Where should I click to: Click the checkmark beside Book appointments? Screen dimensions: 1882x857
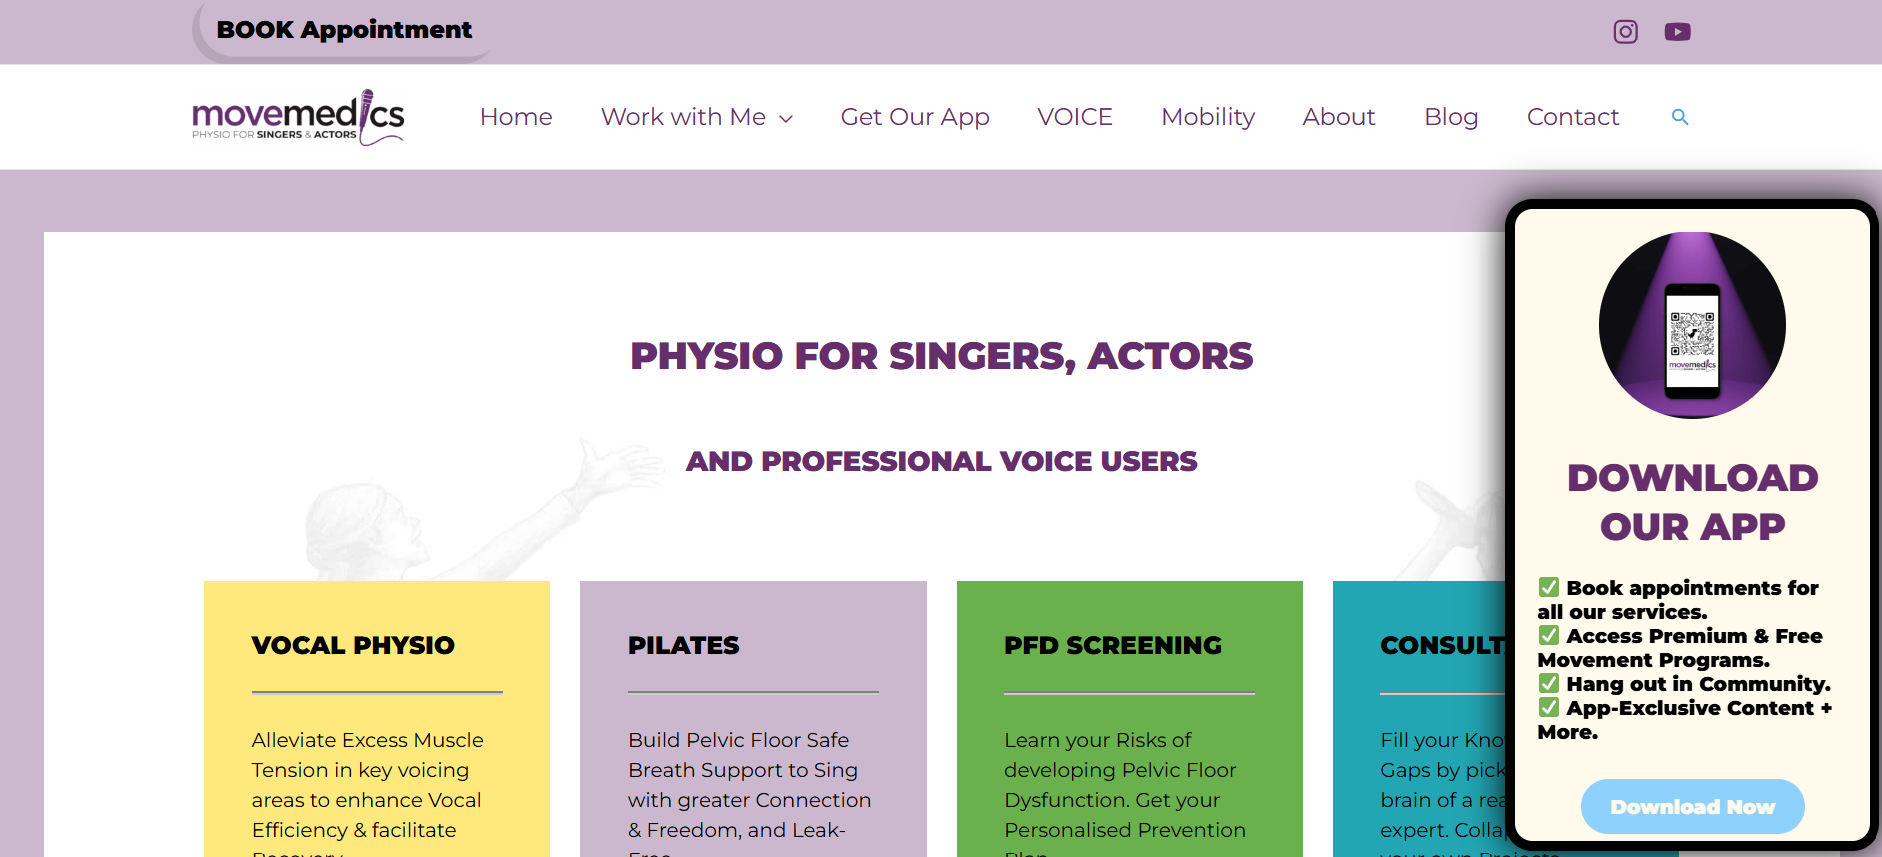coord(1549,587)
